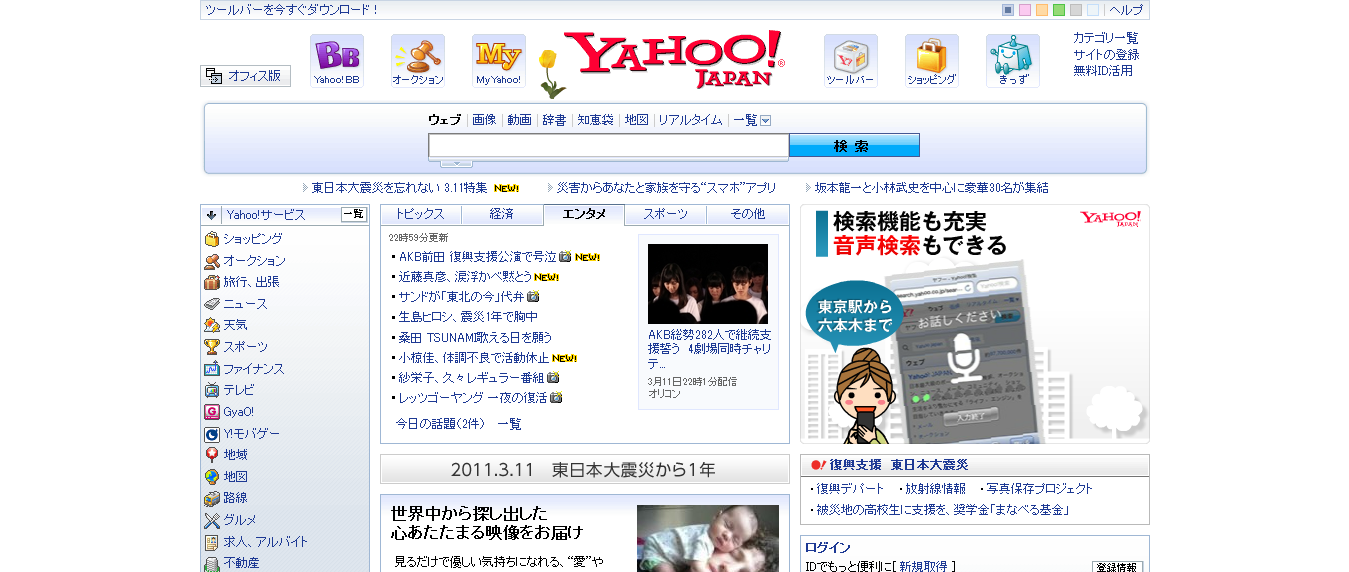Image resolution: width=1349 pixels, height=572 pixels.
Task: Open グルメ in the sidebar
Action: (239, 520)
